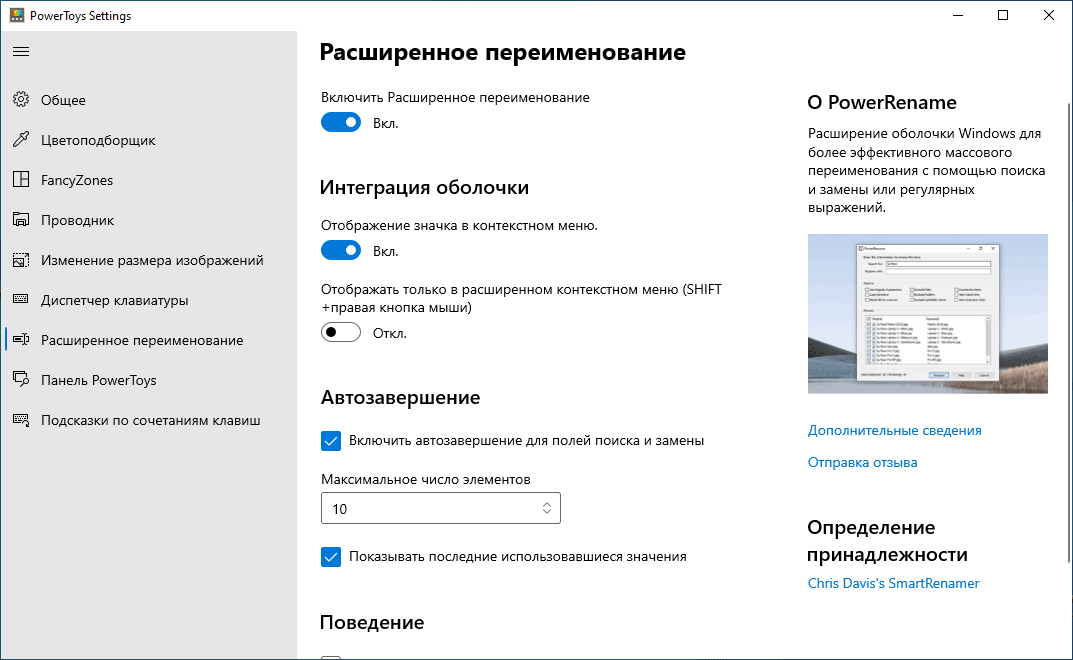Enable extended context menu only toggle
The width and height of the screenshot is (1073, 660).
tap(341, 333)
